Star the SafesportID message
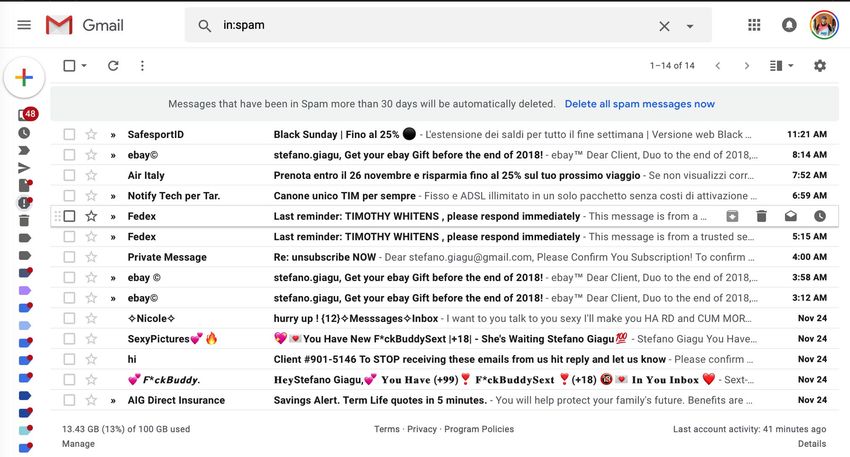Viewport: 850px width, 457px height. 91,134
